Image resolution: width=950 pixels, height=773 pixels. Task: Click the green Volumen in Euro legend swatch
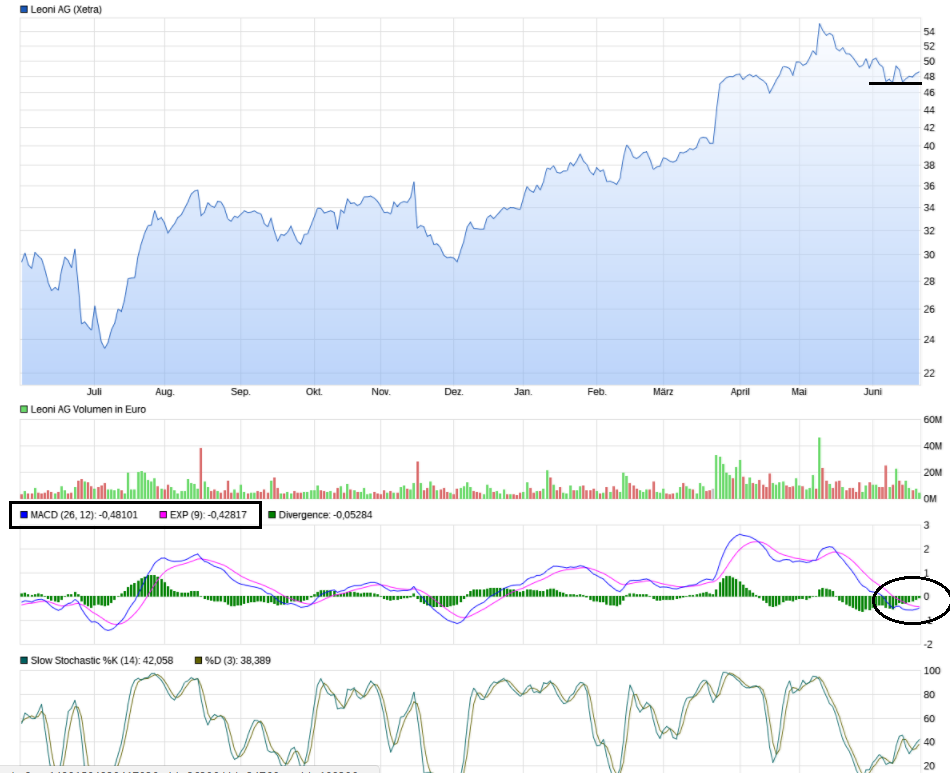click(x=24, y=410)
